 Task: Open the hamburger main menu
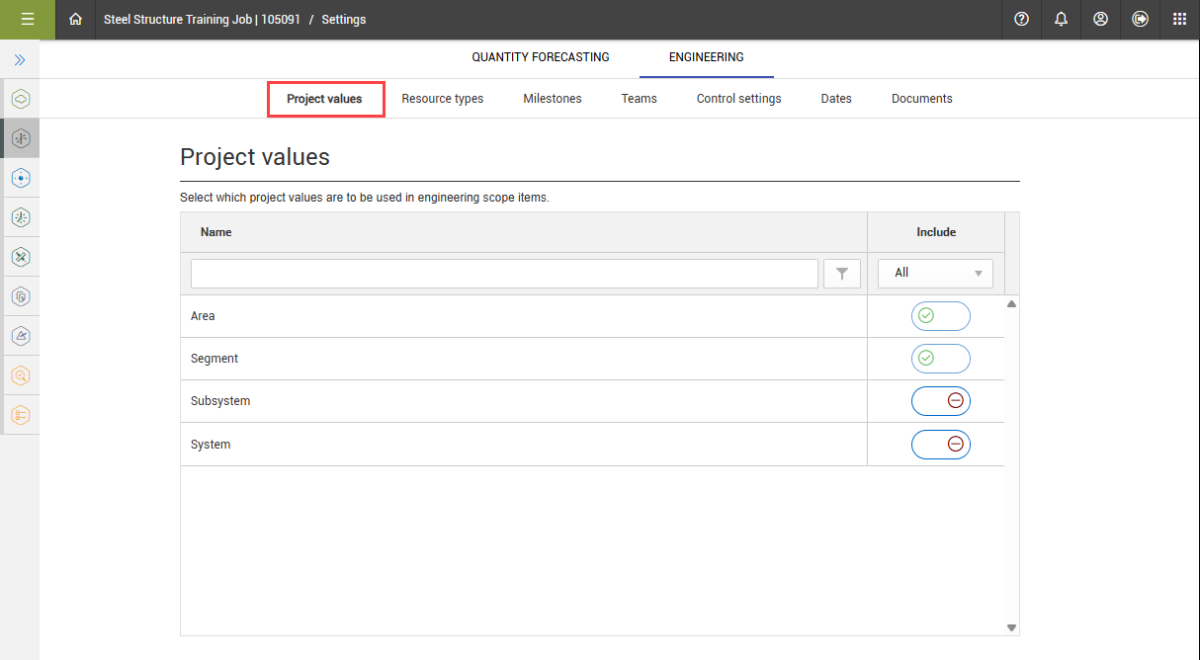[27, 19]
